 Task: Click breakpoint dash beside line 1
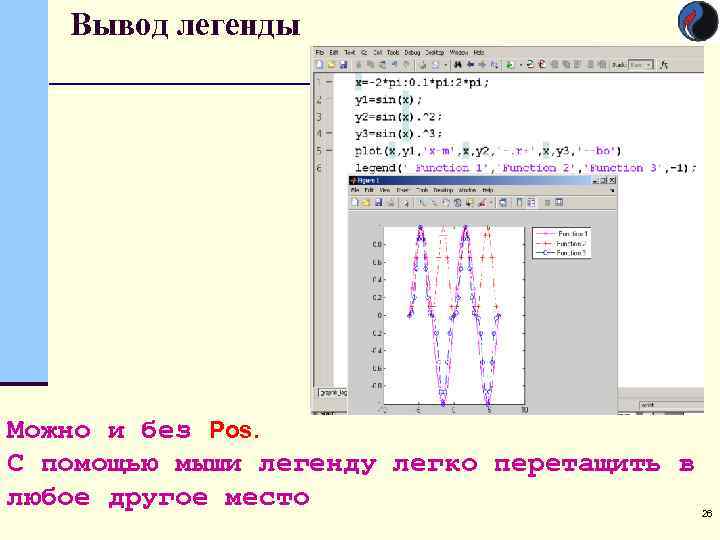[329, 83]
